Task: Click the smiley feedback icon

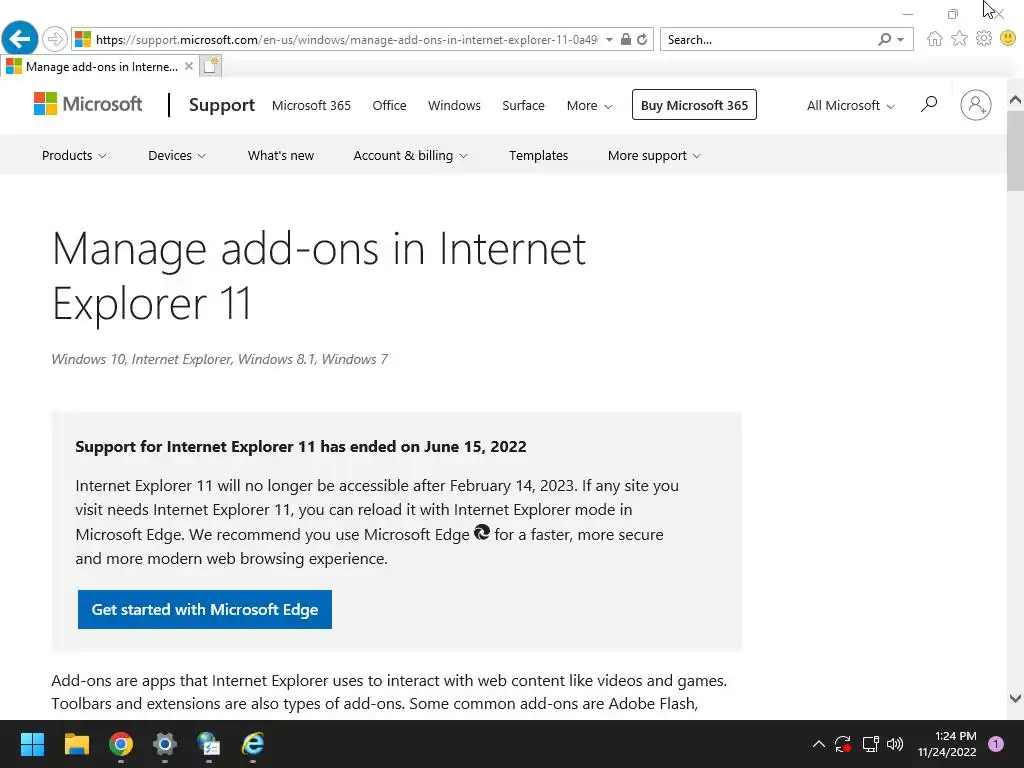Action: pyautogui.click(x=1008, y=39)
